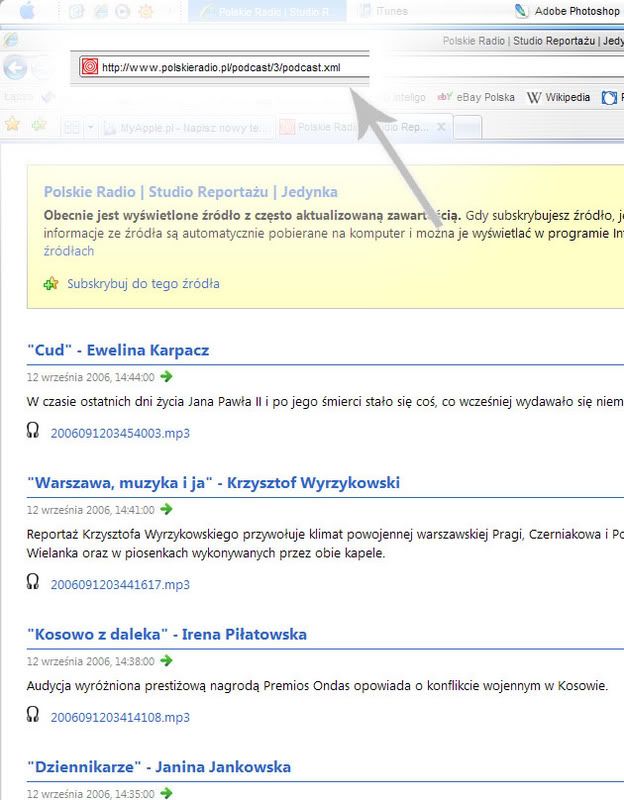Open "Kosowo z daleka" - Irena Piłatowska article

[x=167, y=635]
